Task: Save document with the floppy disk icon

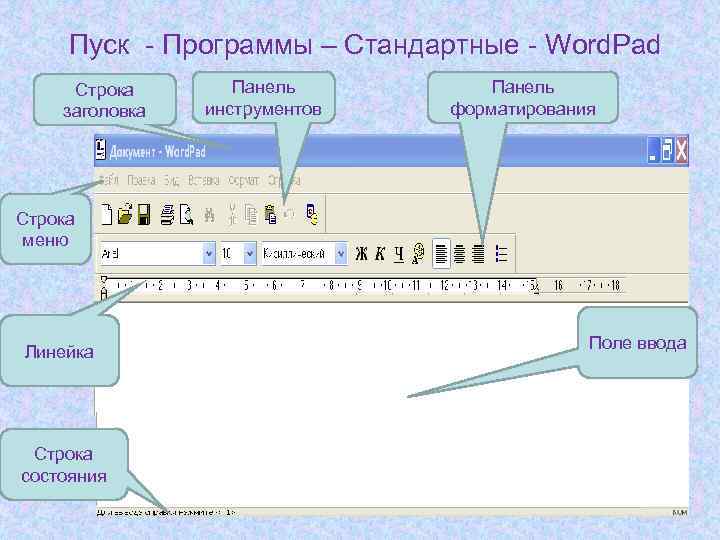Action: 144,214
